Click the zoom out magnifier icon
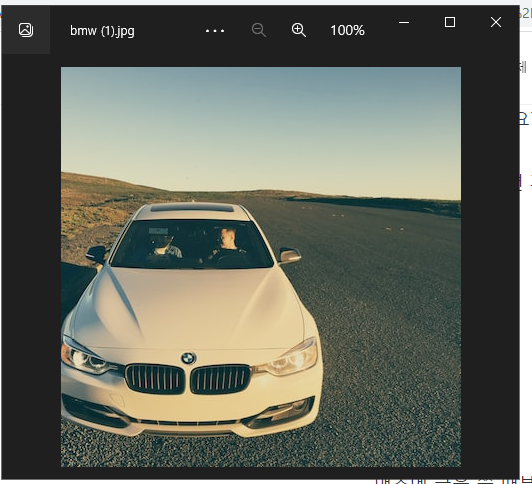Image resolution: width=532 pixels, height=484 pixels. (x=259, y=30)
